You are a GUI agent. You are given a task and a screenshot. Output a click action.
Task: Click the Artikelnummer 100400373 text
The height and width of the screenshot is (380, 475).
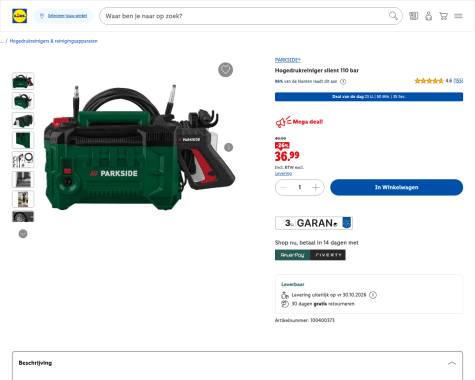[x=305, y=320]
